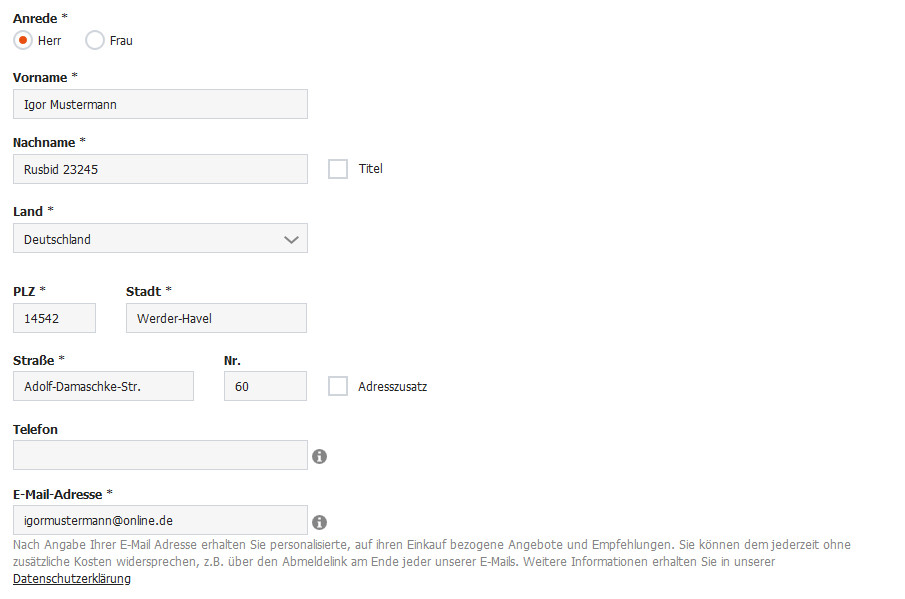This screenshot has height=599, width=905.
Task: Select the Stadt field with Werder-Havel
Action: 216,318
